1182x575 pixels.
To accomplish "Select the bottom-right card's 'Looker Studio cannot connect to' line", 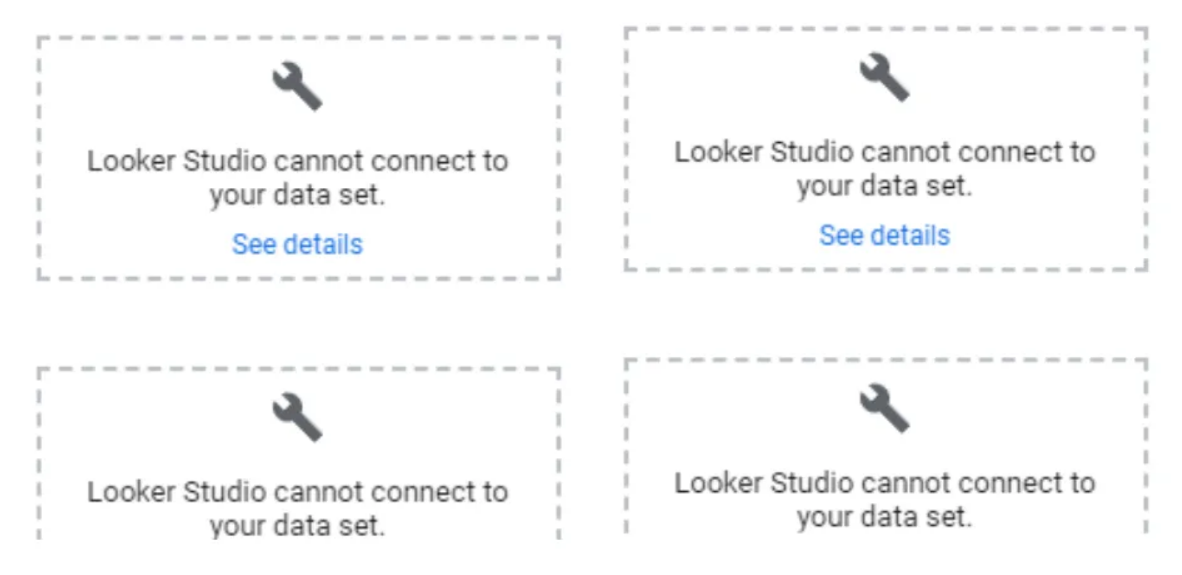I will click(884, 482).
